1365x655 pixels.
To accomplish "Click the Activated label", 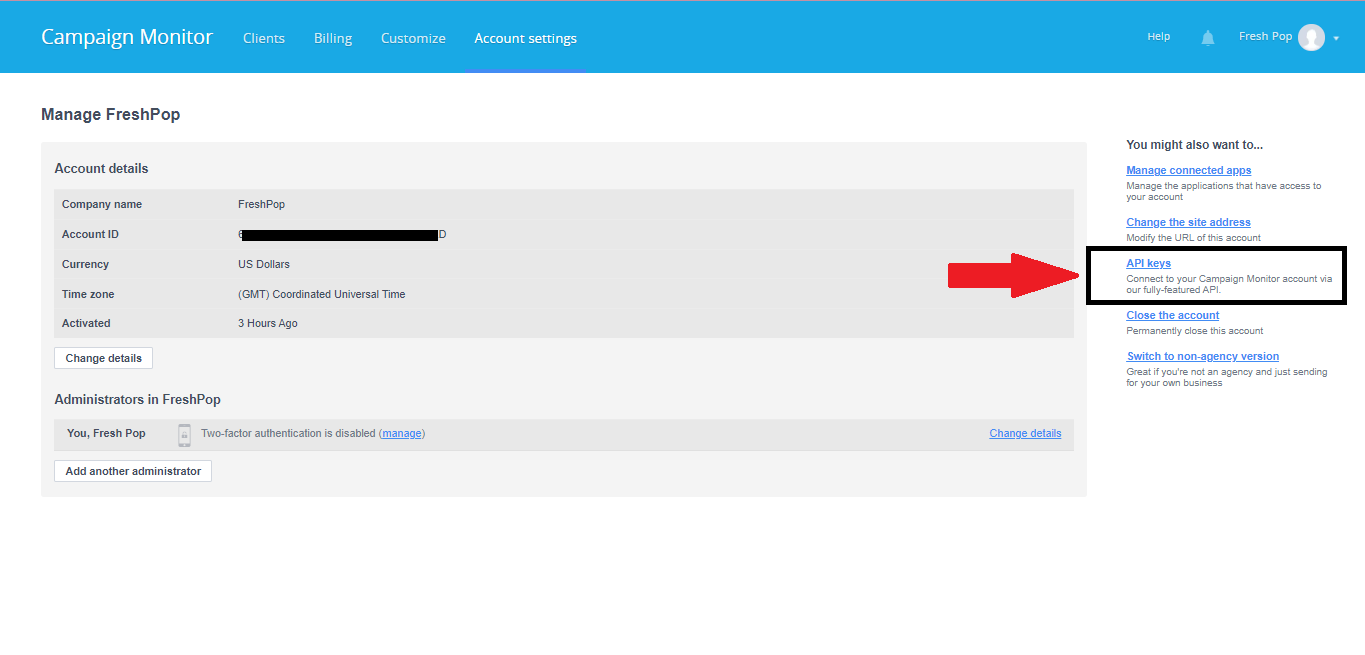I will click(86, 323).
